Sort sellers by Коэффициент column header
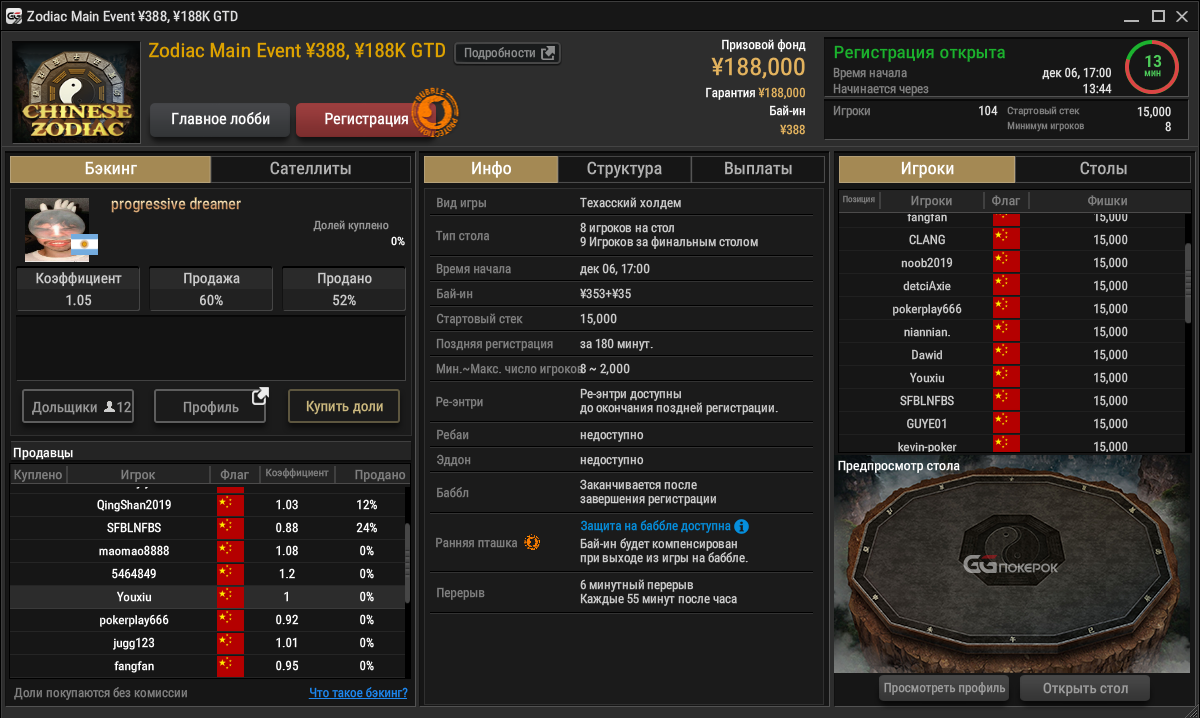 tap(296, 474)
